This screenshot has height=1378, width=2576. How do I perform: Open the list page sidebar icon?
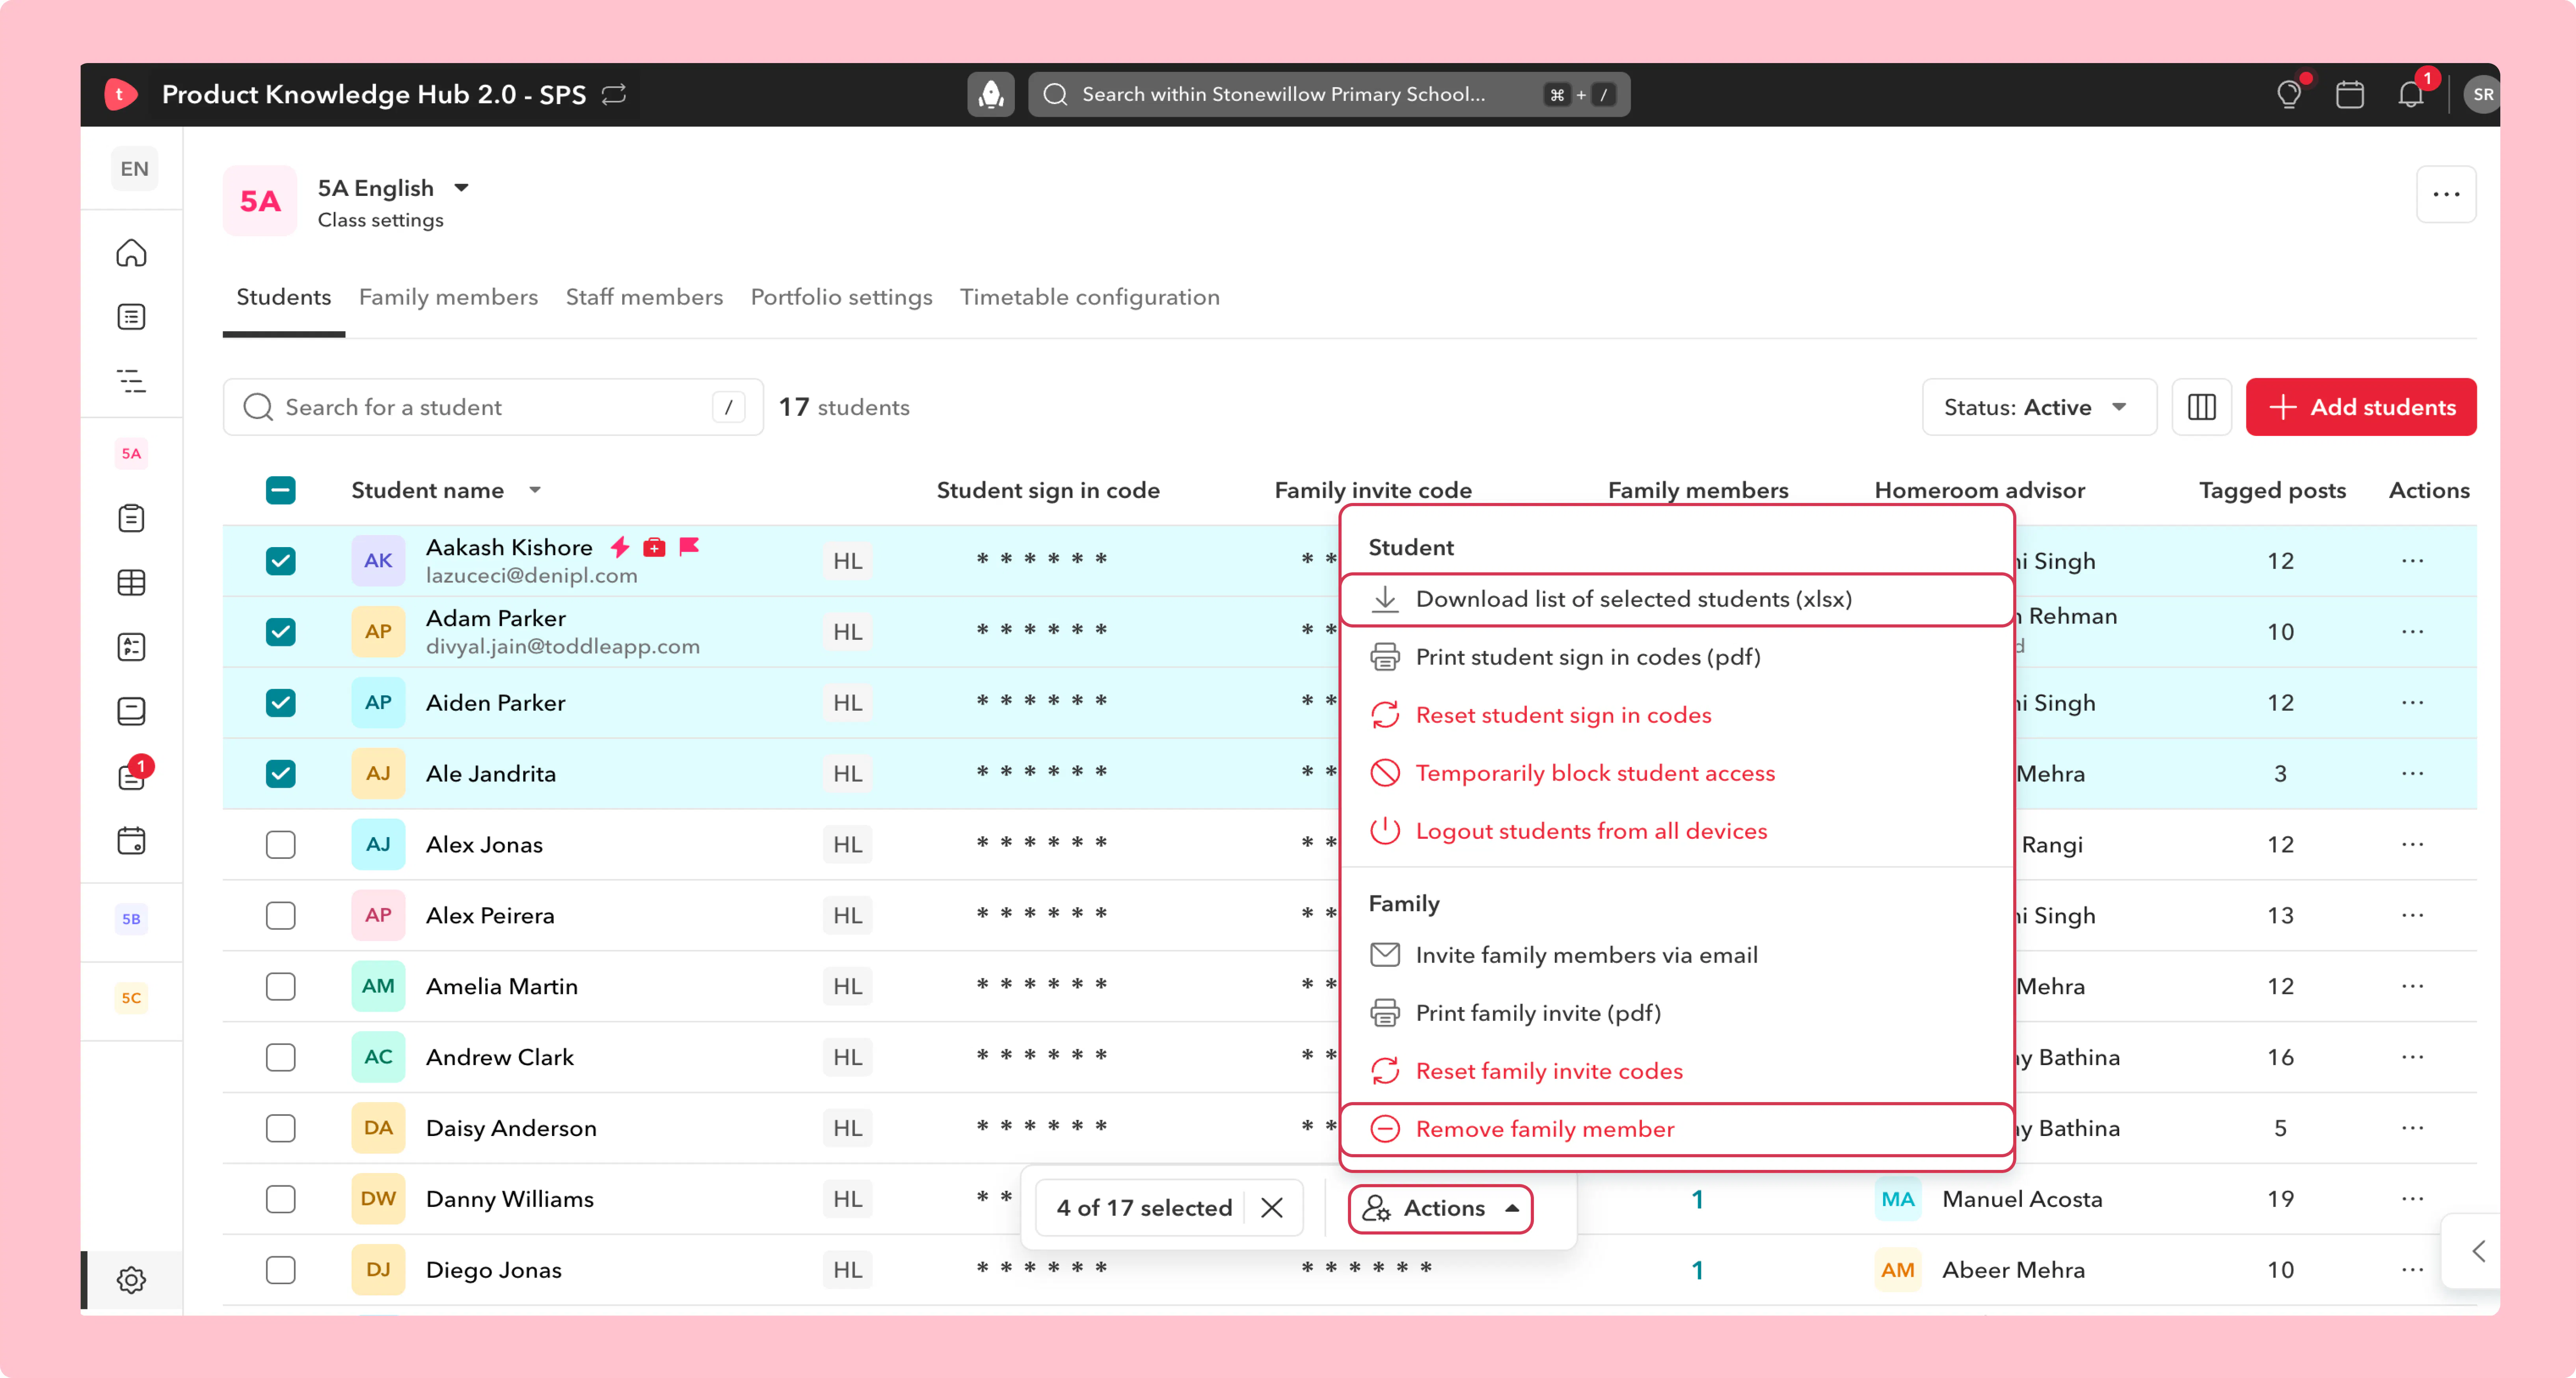point(131,317)
